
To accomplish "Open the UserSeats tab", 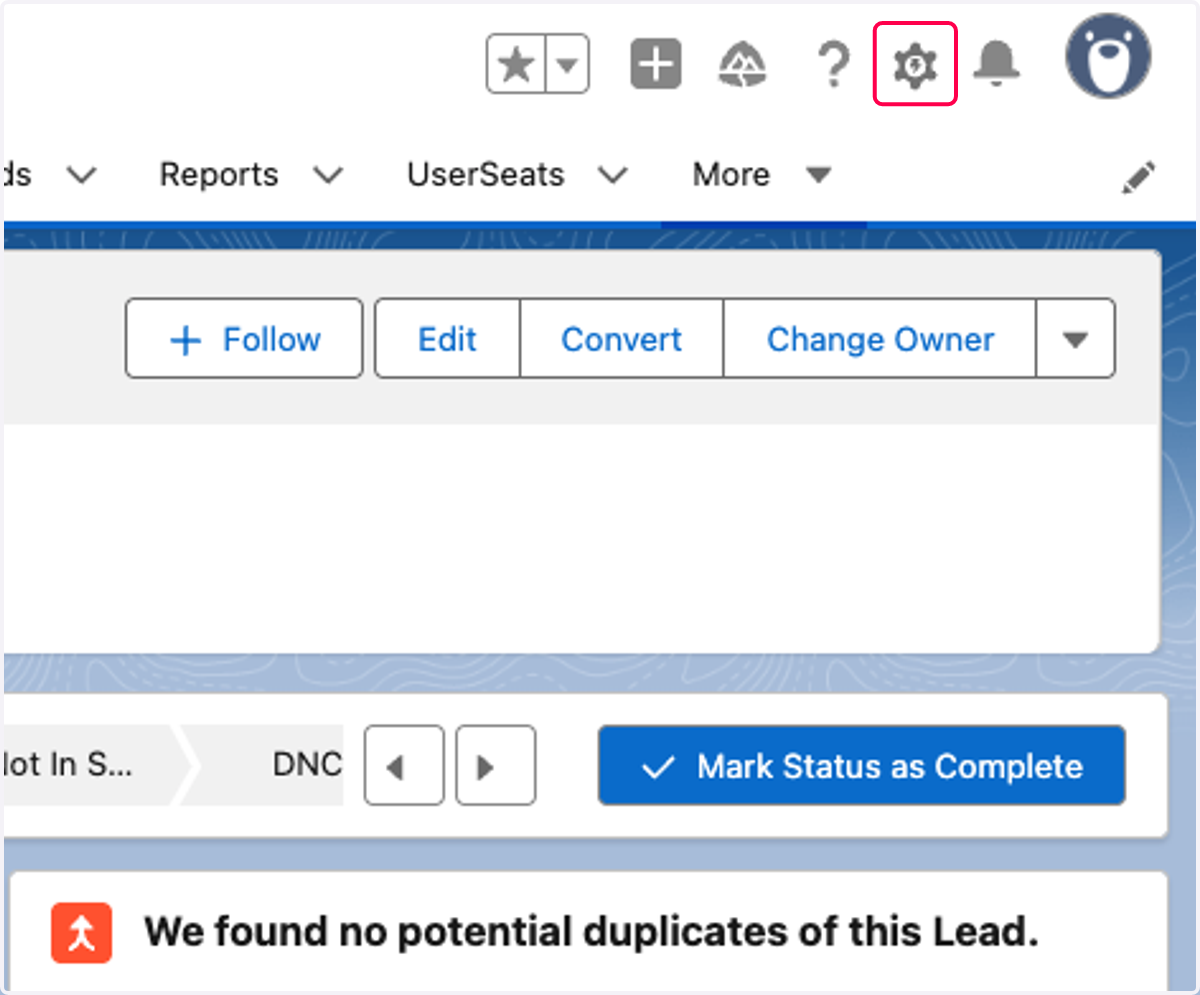I will coord(485,175).
